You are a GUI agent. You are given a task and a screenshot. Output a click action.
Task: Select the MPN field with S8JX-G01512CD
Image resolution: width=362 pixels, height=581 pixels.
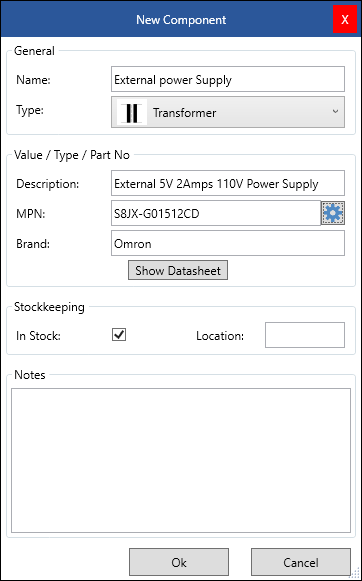[x=216, y=213]
